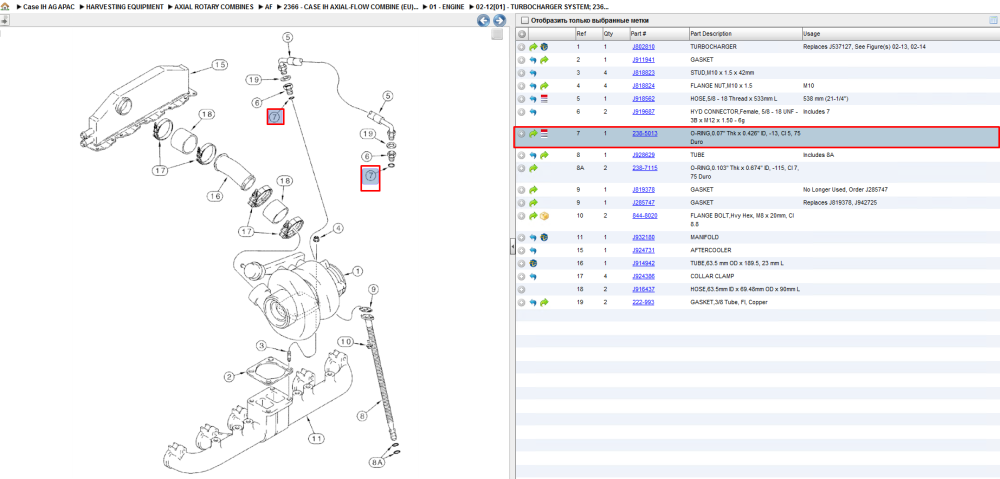Toggle 'Отобразить только выбранные метки' checkbox

(524, 20)
